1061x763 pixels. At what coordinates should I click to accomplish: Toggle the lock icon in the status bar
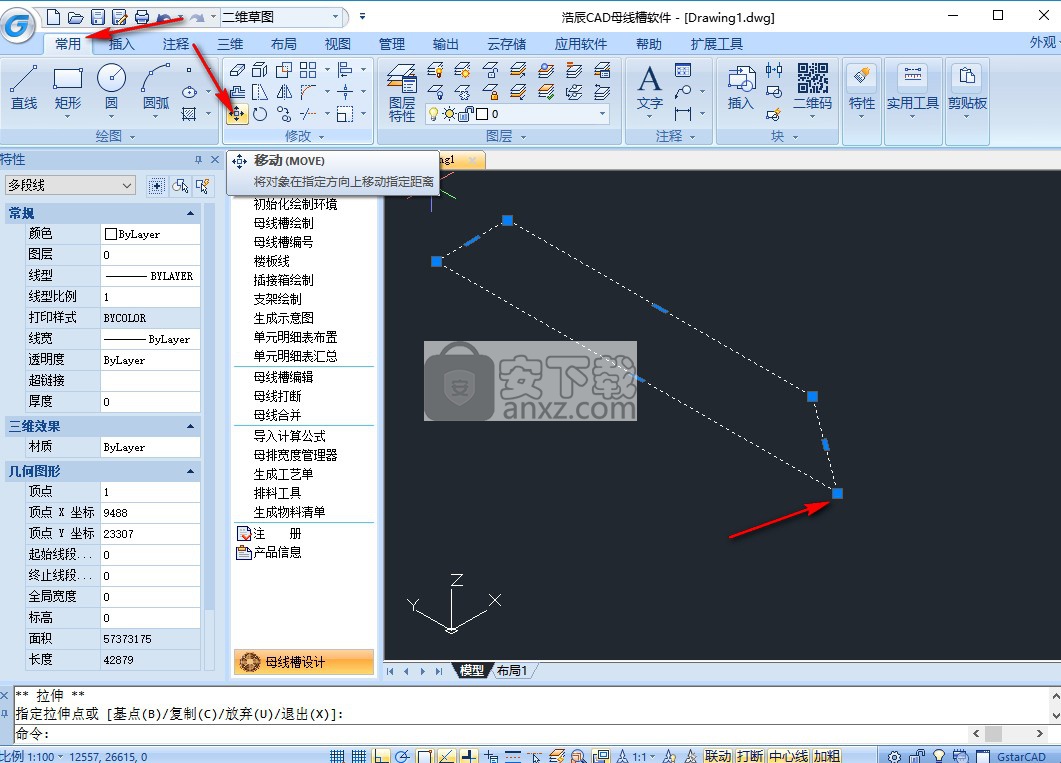917,756
